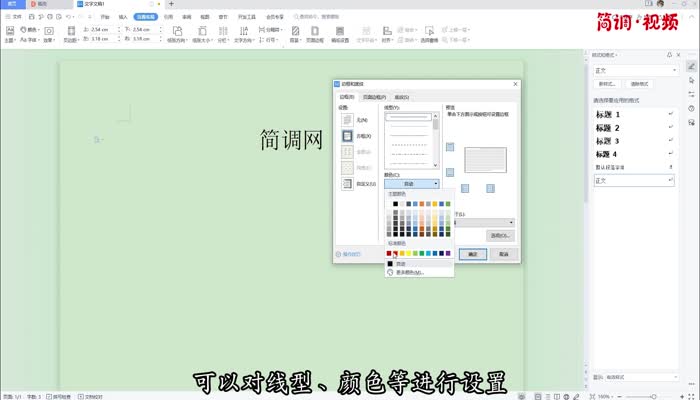Confirm dialog with 确定 button
This screenshot has height=400, width=700.
(x=473, y=254)
